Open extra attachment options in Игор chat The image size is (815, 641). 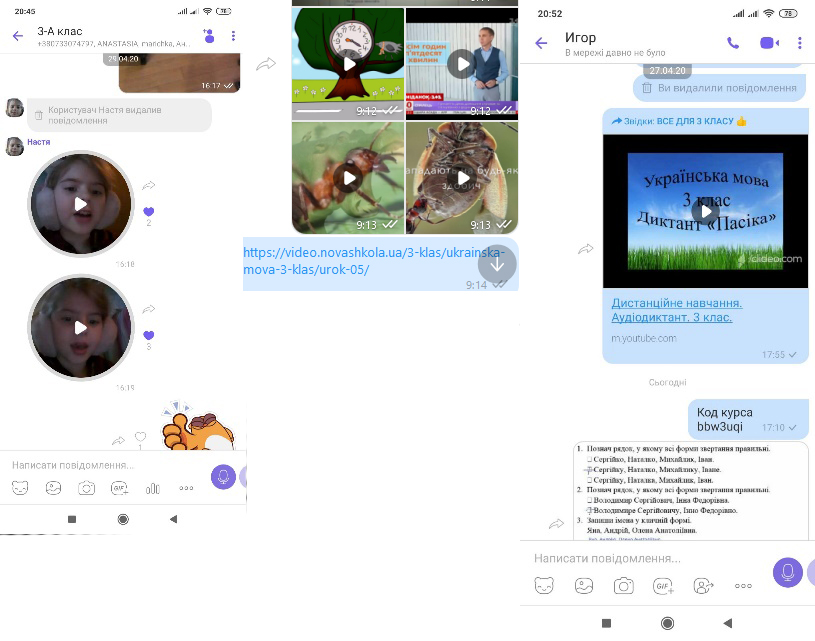(x=743, y=585)
